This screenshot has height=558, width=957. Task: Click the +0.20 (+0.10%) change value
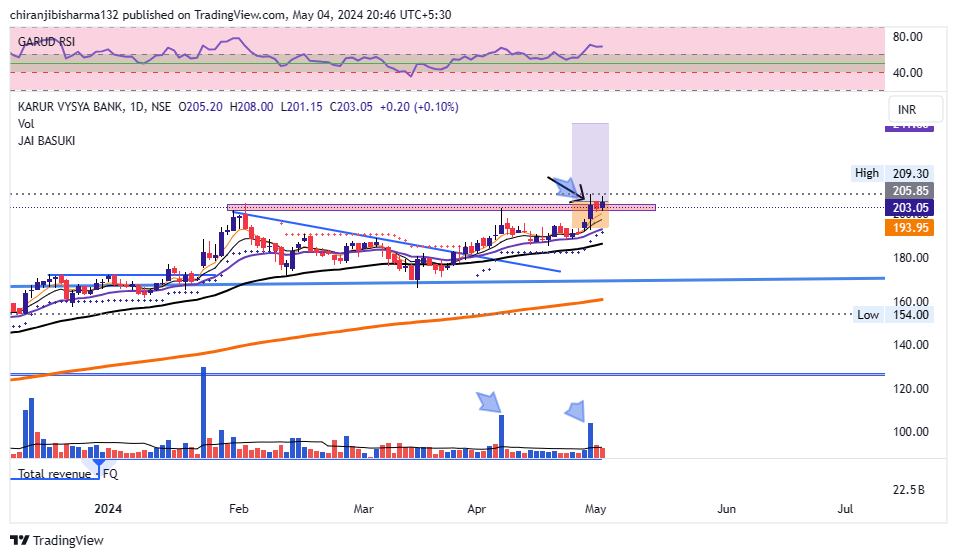pyautogui.click(x=419, y=107)
